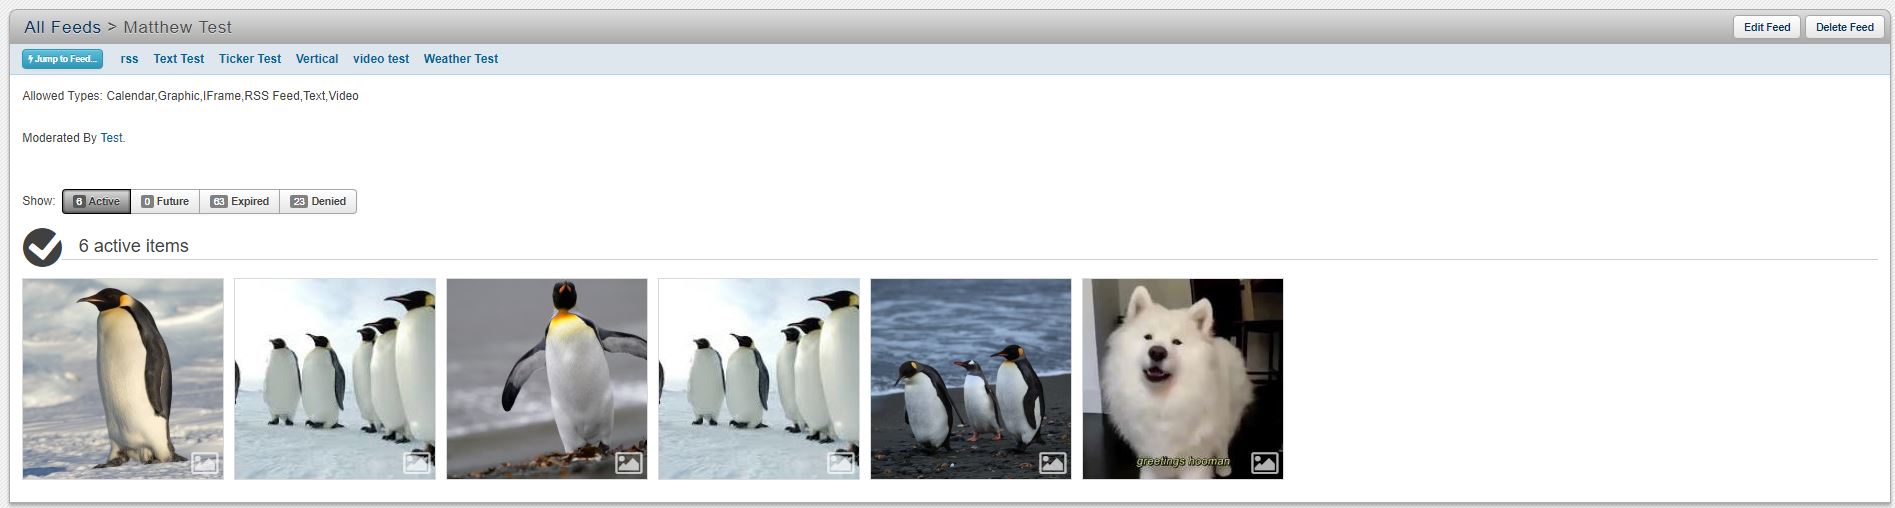Open the Jump to Feed dropdown
Screen dimensions: 1895x508
click(62, 59)
